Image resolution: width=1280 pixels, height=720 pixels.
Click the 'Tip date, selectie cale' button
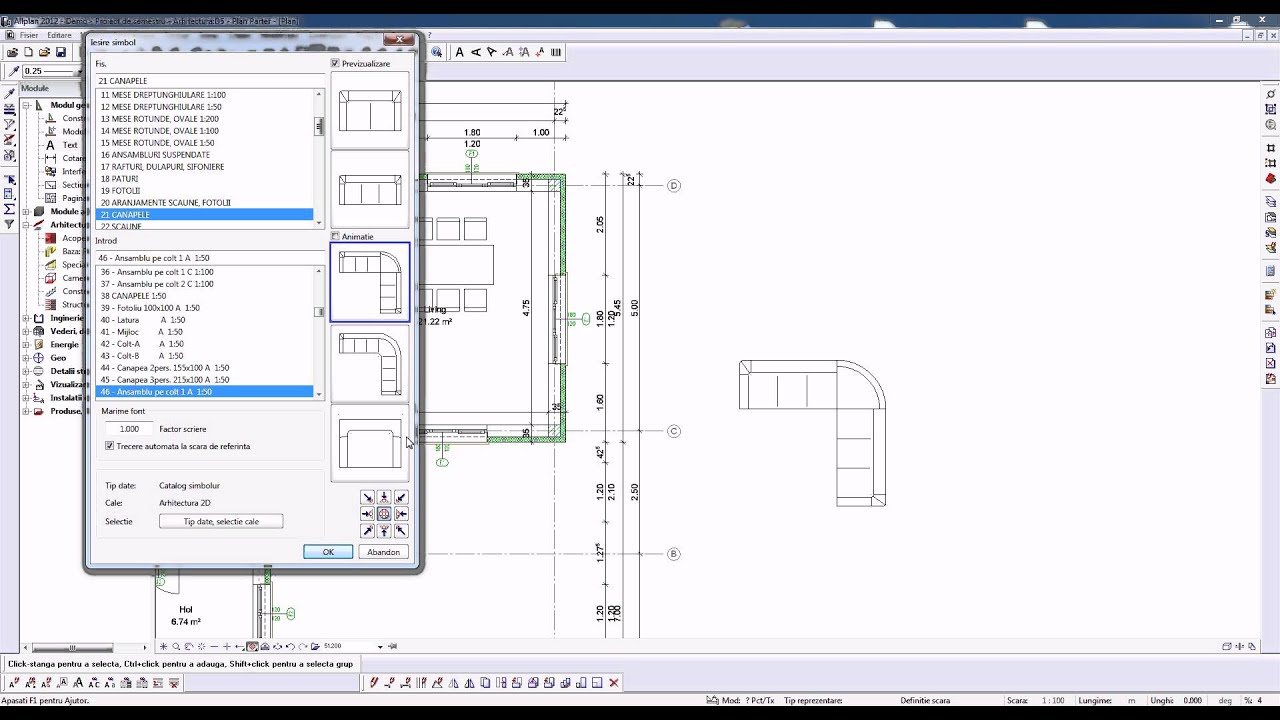tap(221, 521)
